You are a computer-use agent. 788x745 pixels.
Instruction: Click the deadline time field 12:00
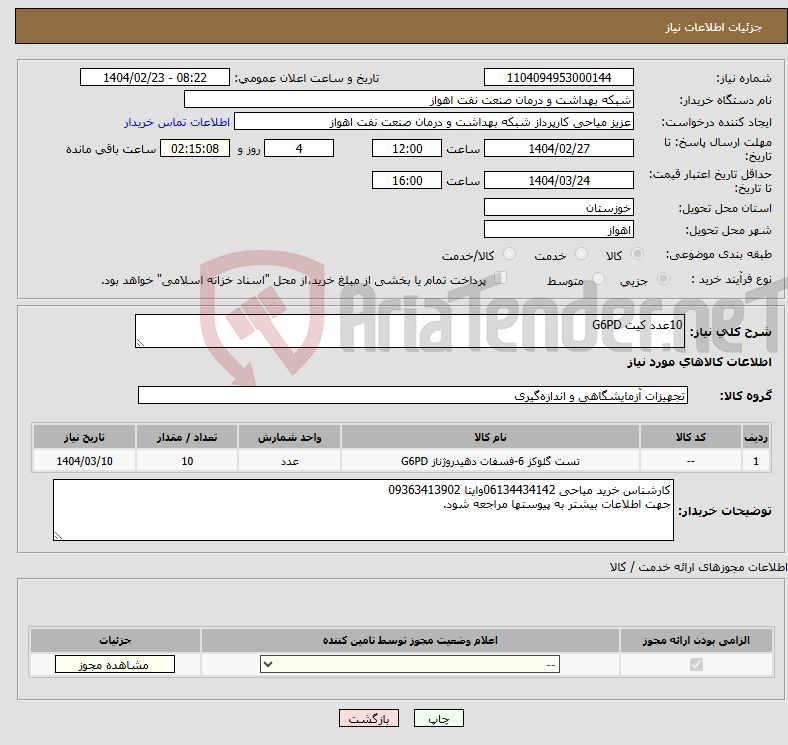click(407, 148)
